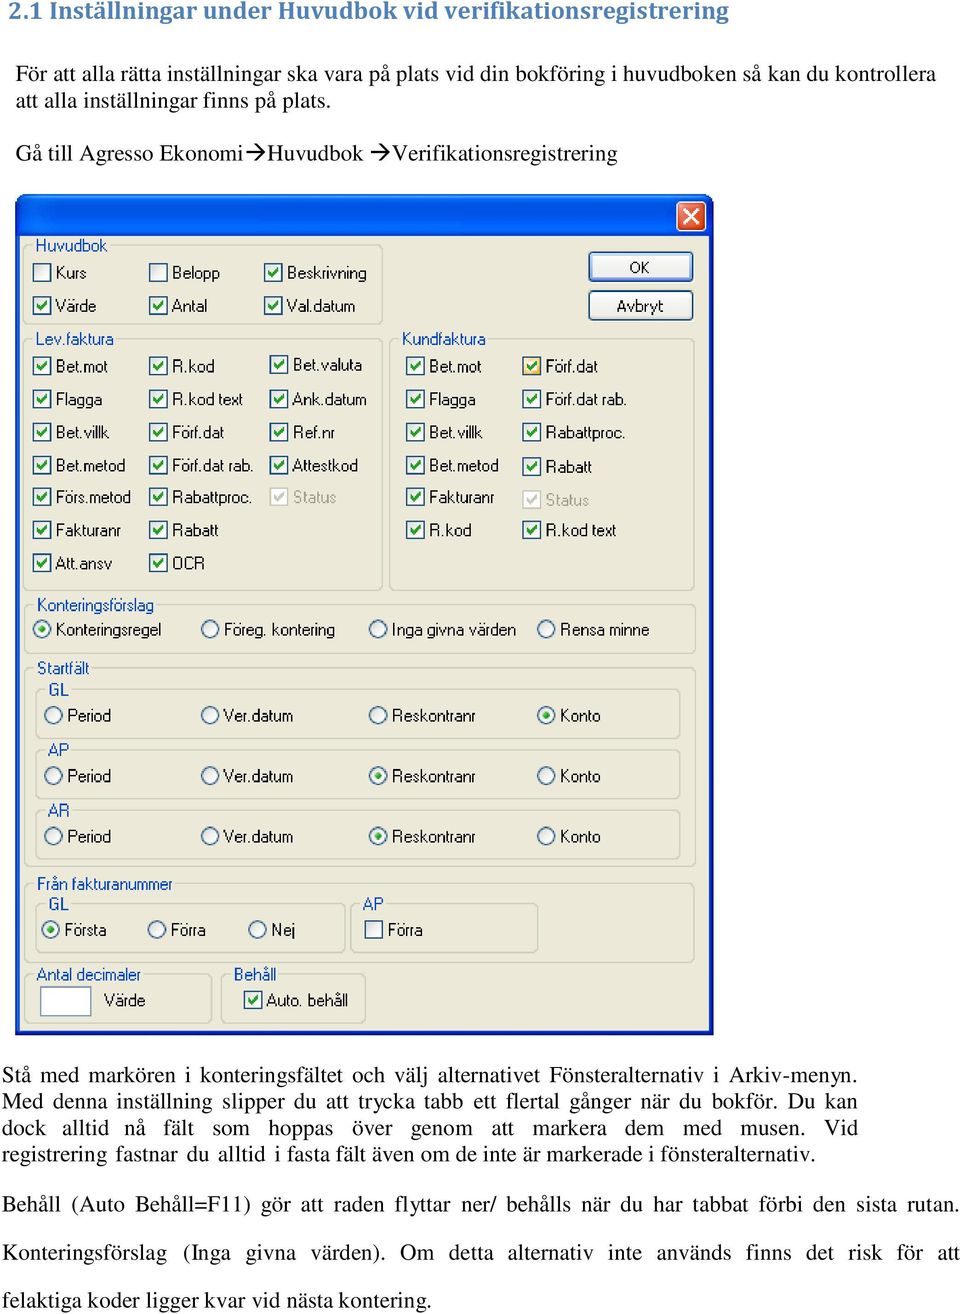Toggle Bet.metod under Kundfaktura

[x=415, y=465]
